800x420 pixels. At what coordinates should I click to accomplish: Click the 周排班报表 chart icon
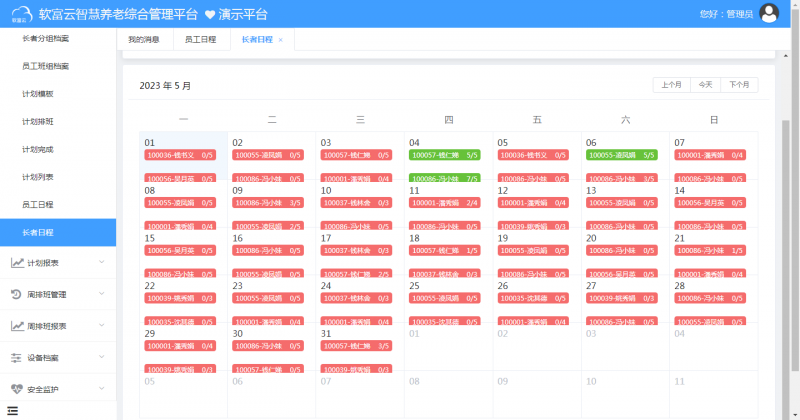pyautogui.click(x=17, y=326)
